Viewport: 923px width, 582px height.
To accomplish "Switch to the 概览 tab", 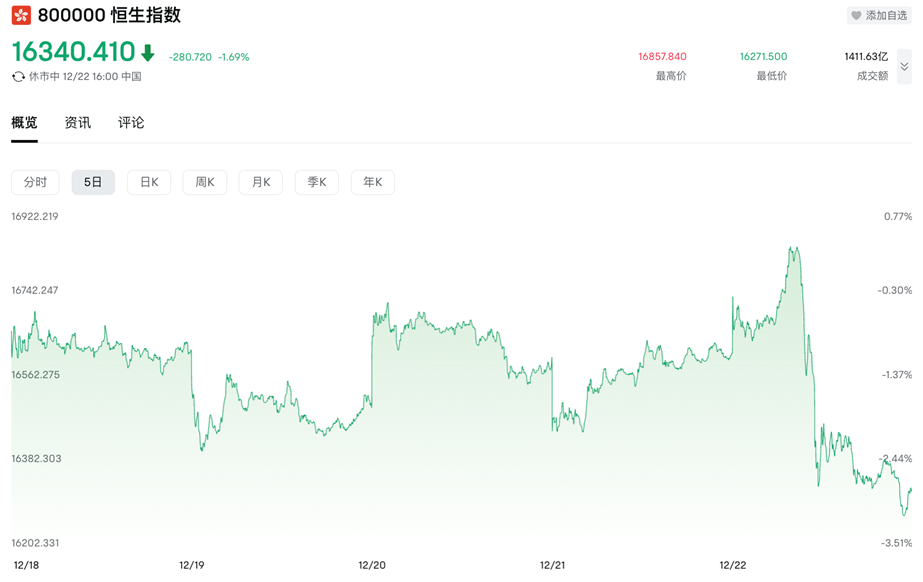I will click(x=24, y=122).
